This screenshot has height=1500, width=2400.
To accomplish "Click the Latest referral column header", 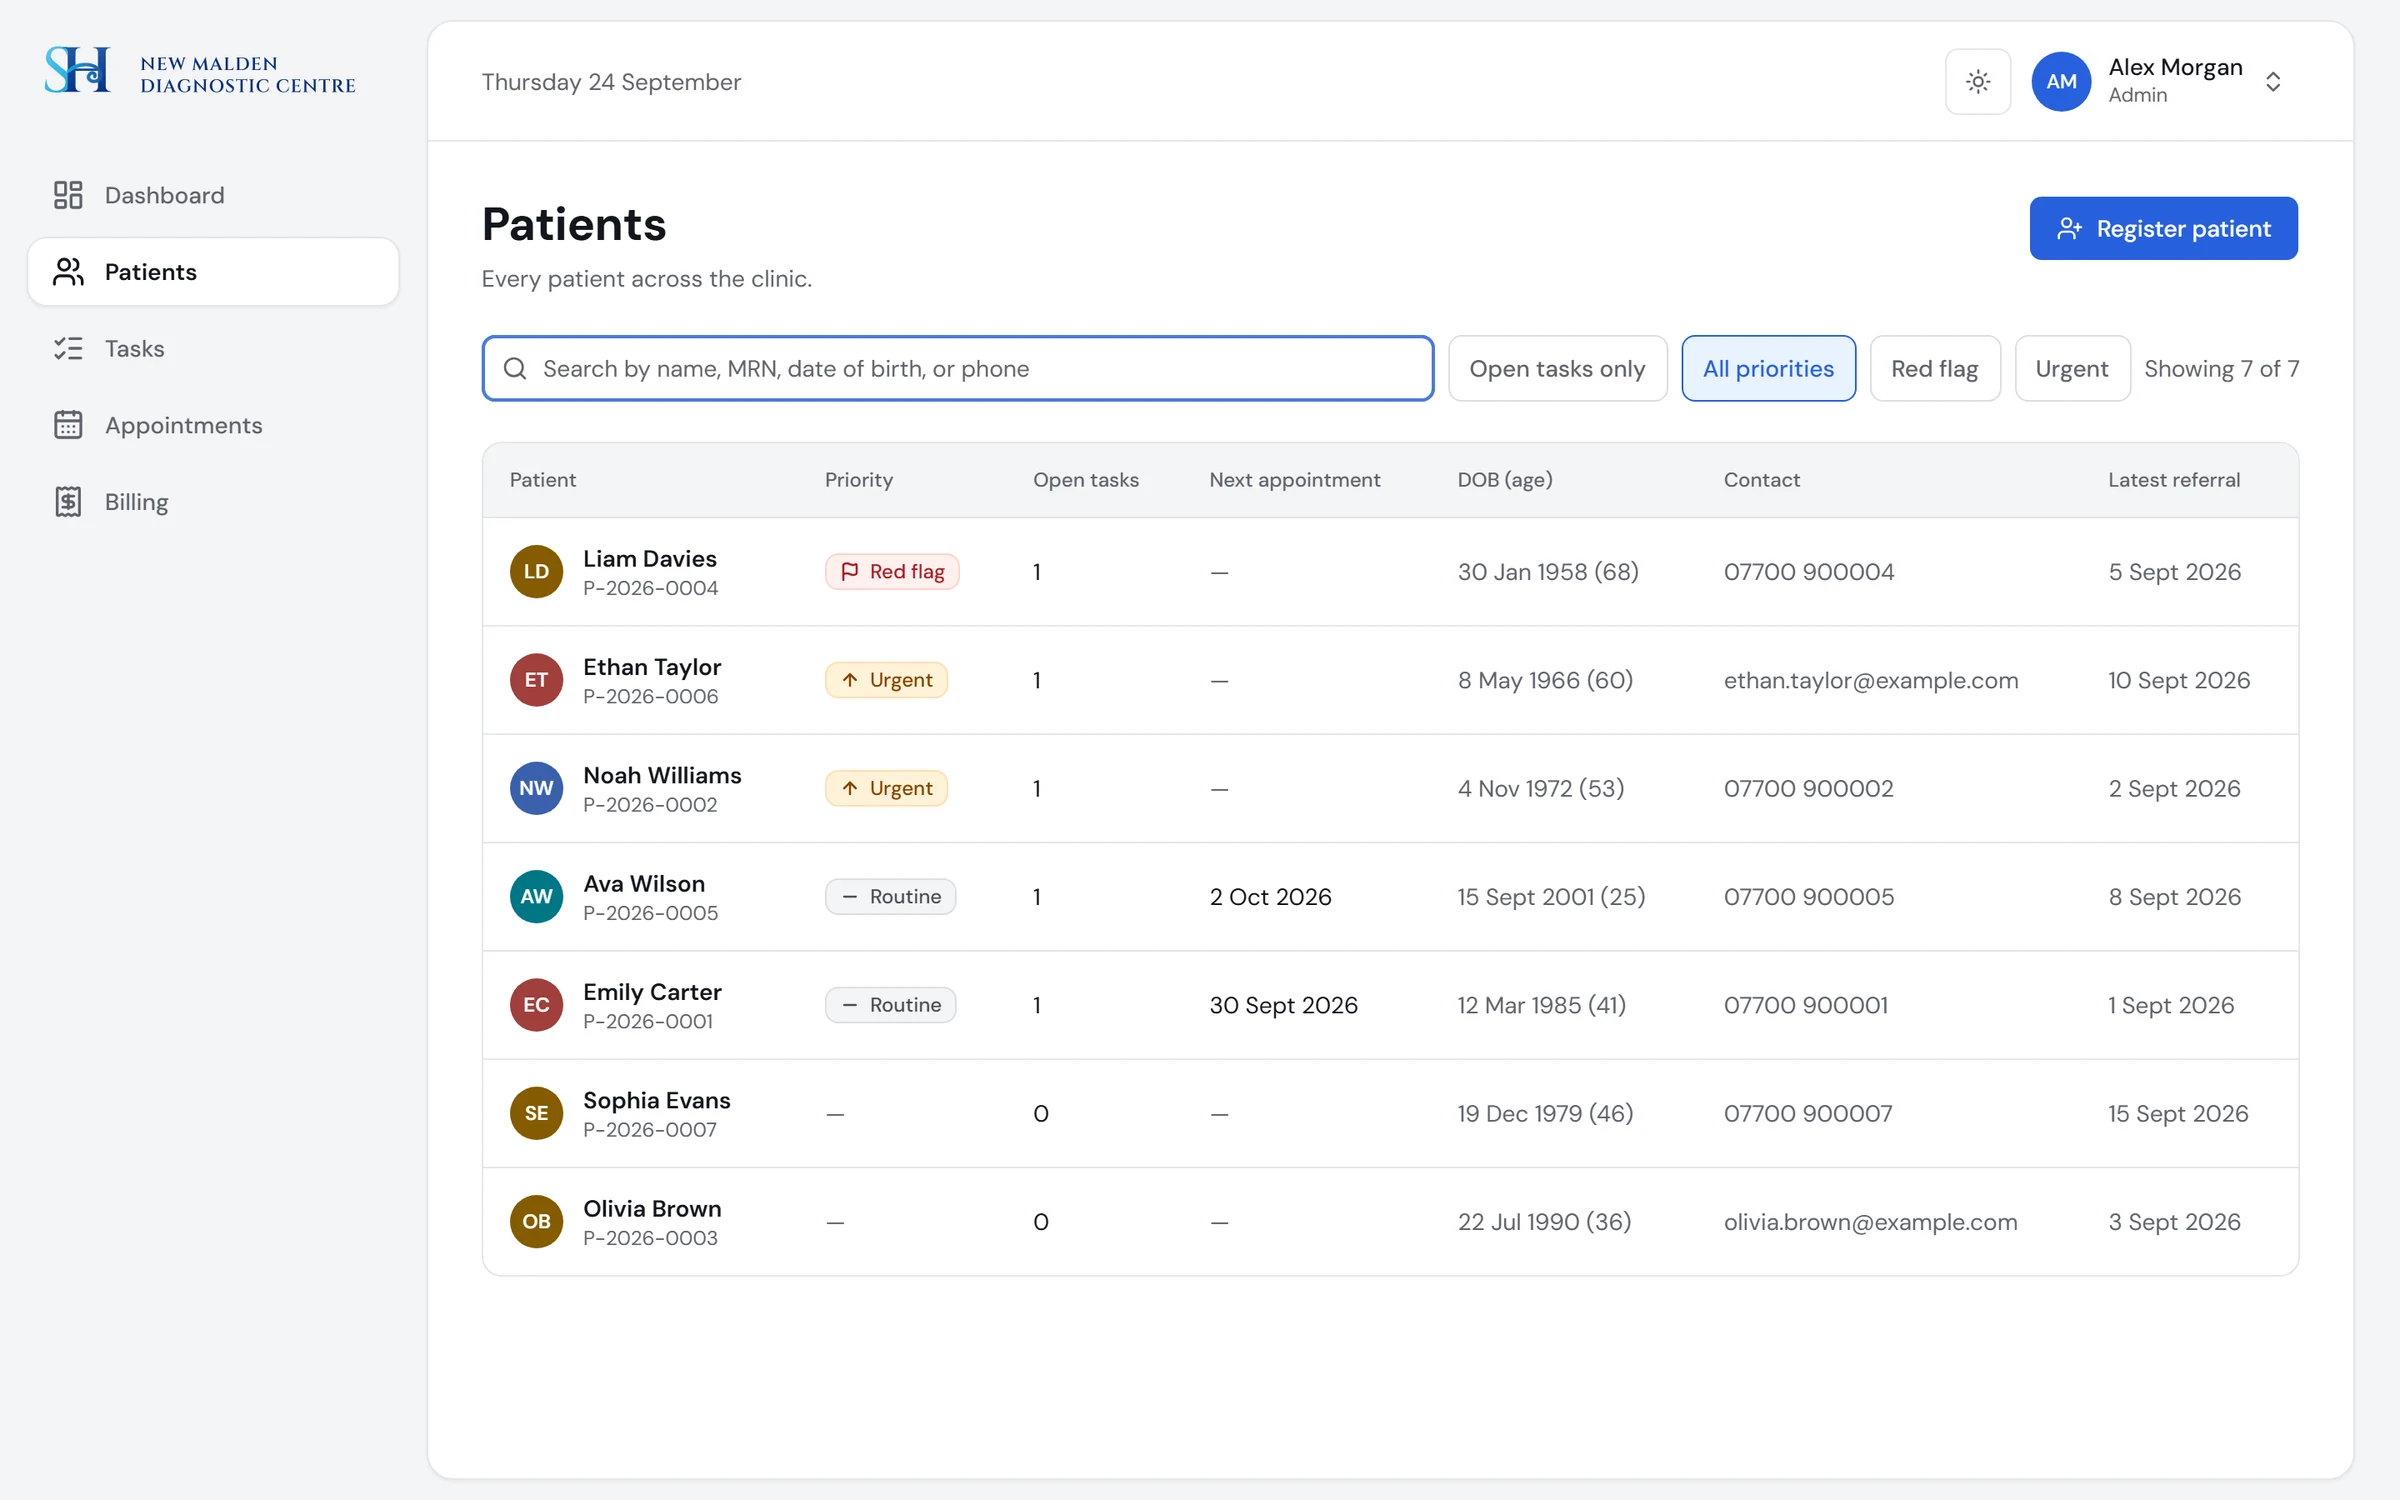I will pyautogui.click(x=2174, y=480).
